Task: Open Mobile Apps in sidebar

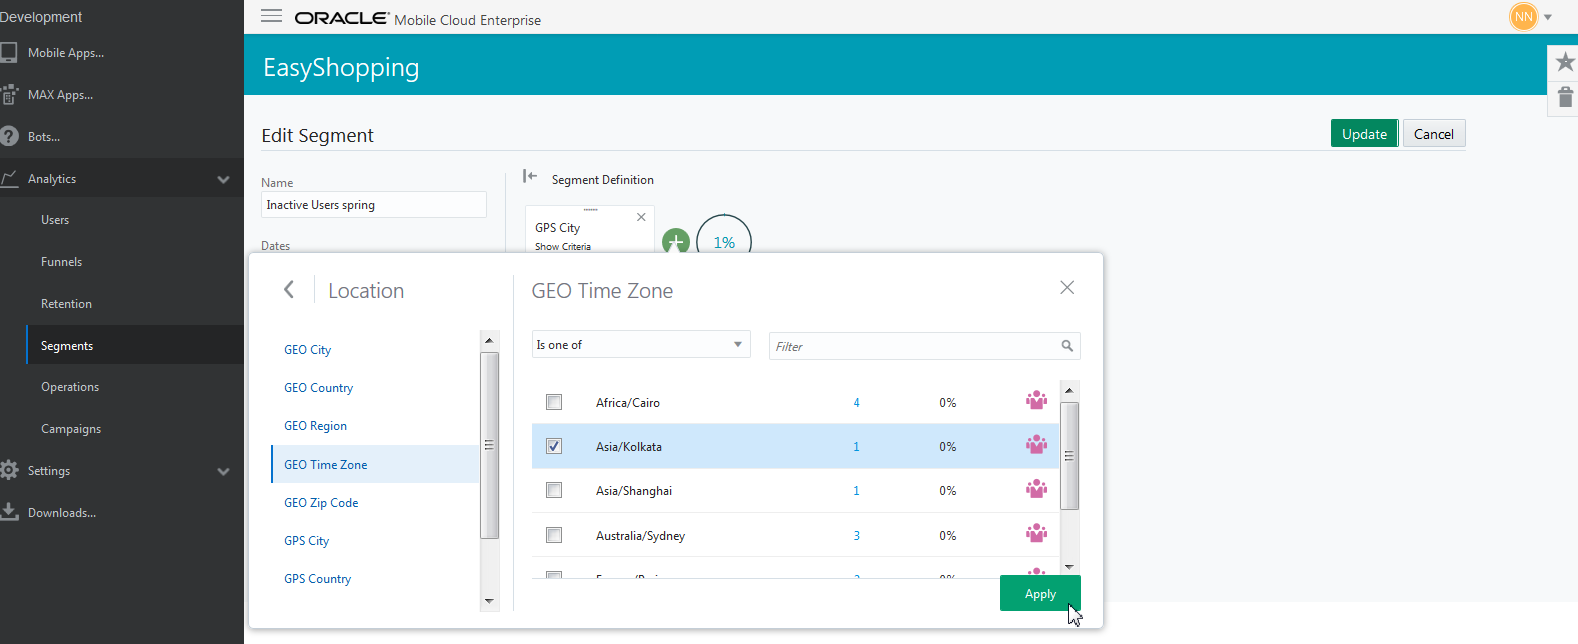Action: 66,53
